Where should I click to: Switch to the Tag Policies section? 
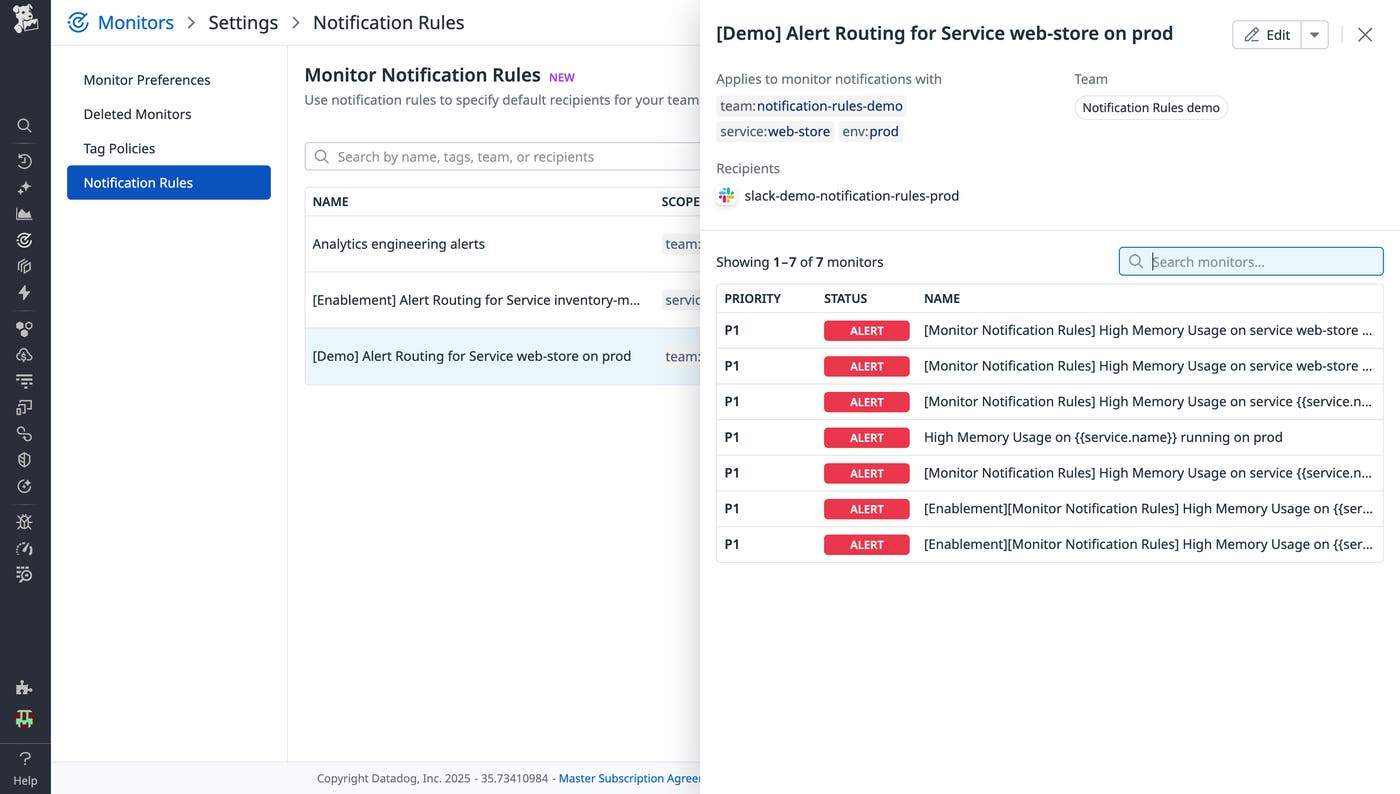pos(113,148)
